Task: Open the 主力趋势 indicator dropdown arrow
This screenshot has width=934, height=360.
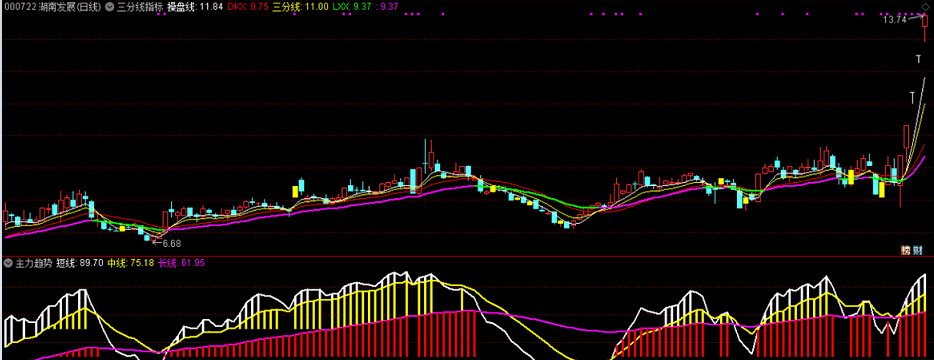Action: click(x=8, y=262)
